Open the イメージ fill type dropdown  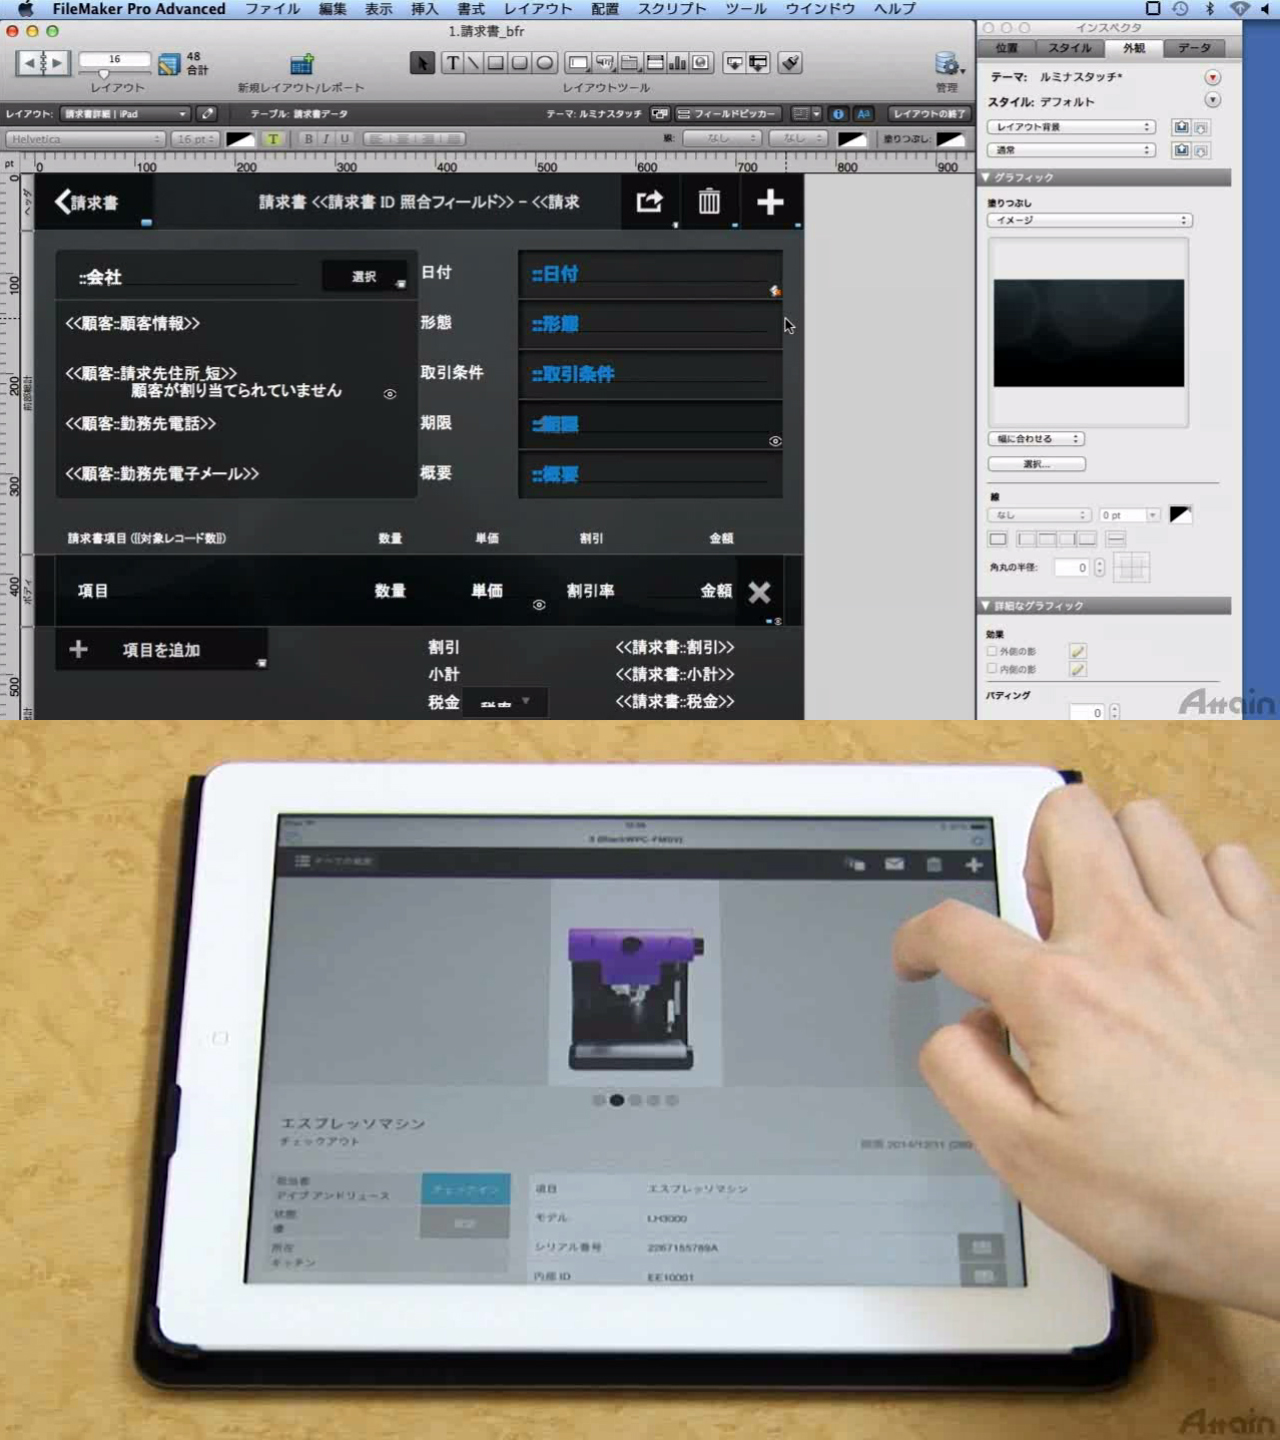coord(1089,220)
